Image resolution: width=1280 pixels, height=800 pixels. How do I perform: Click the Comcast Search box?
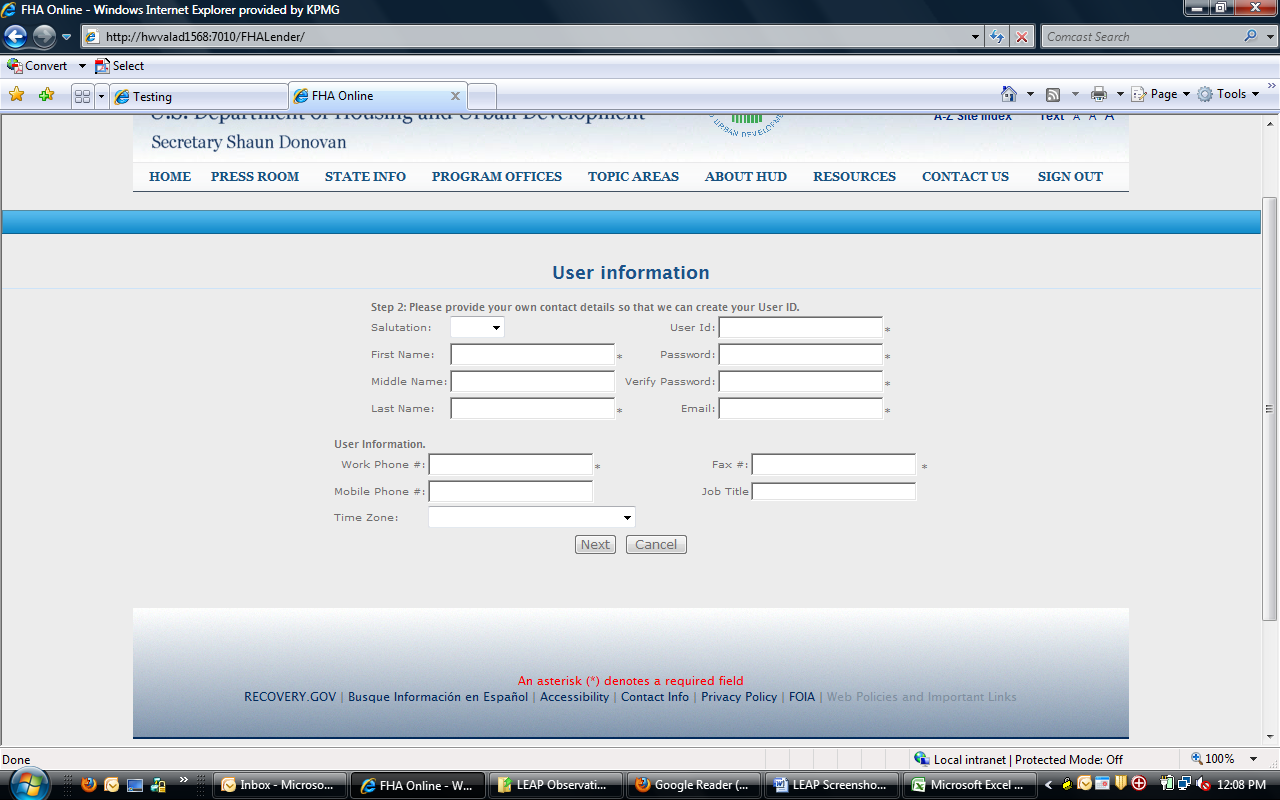[x=1141, y=37]
